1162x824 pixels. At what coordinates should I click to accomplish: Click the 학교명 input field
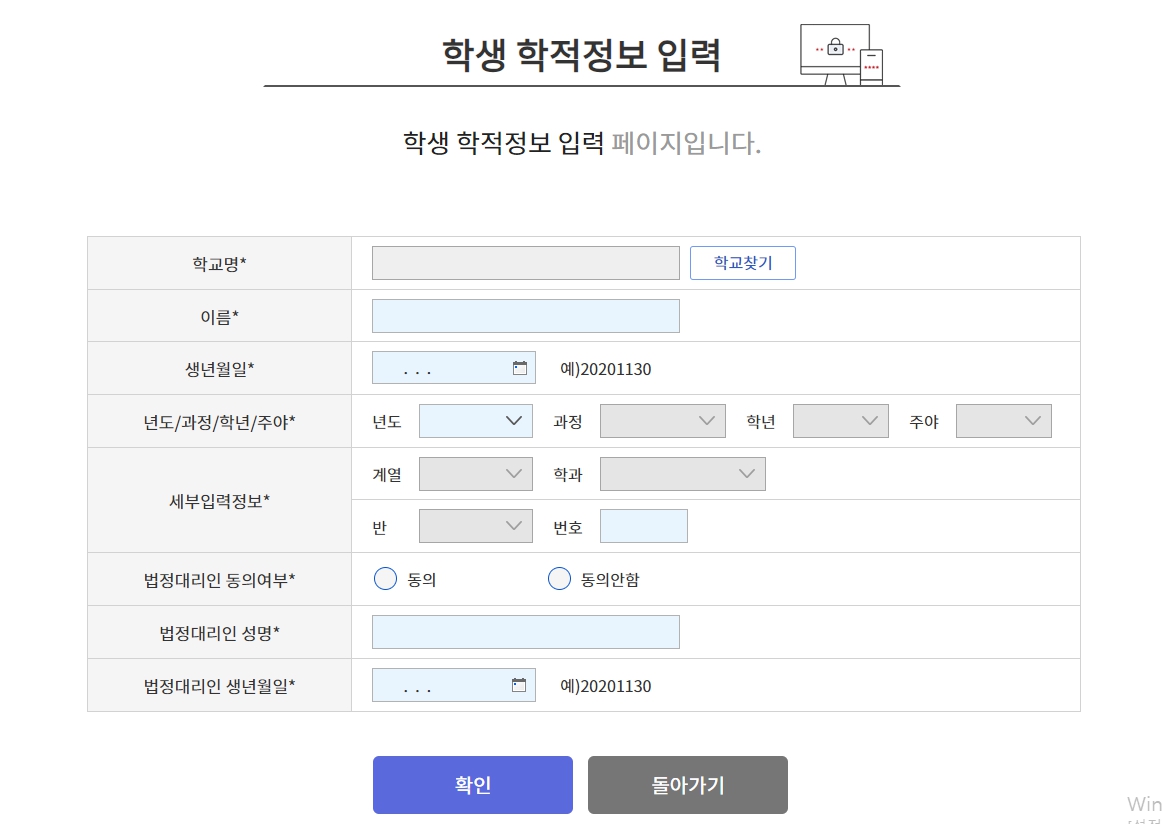525,262
